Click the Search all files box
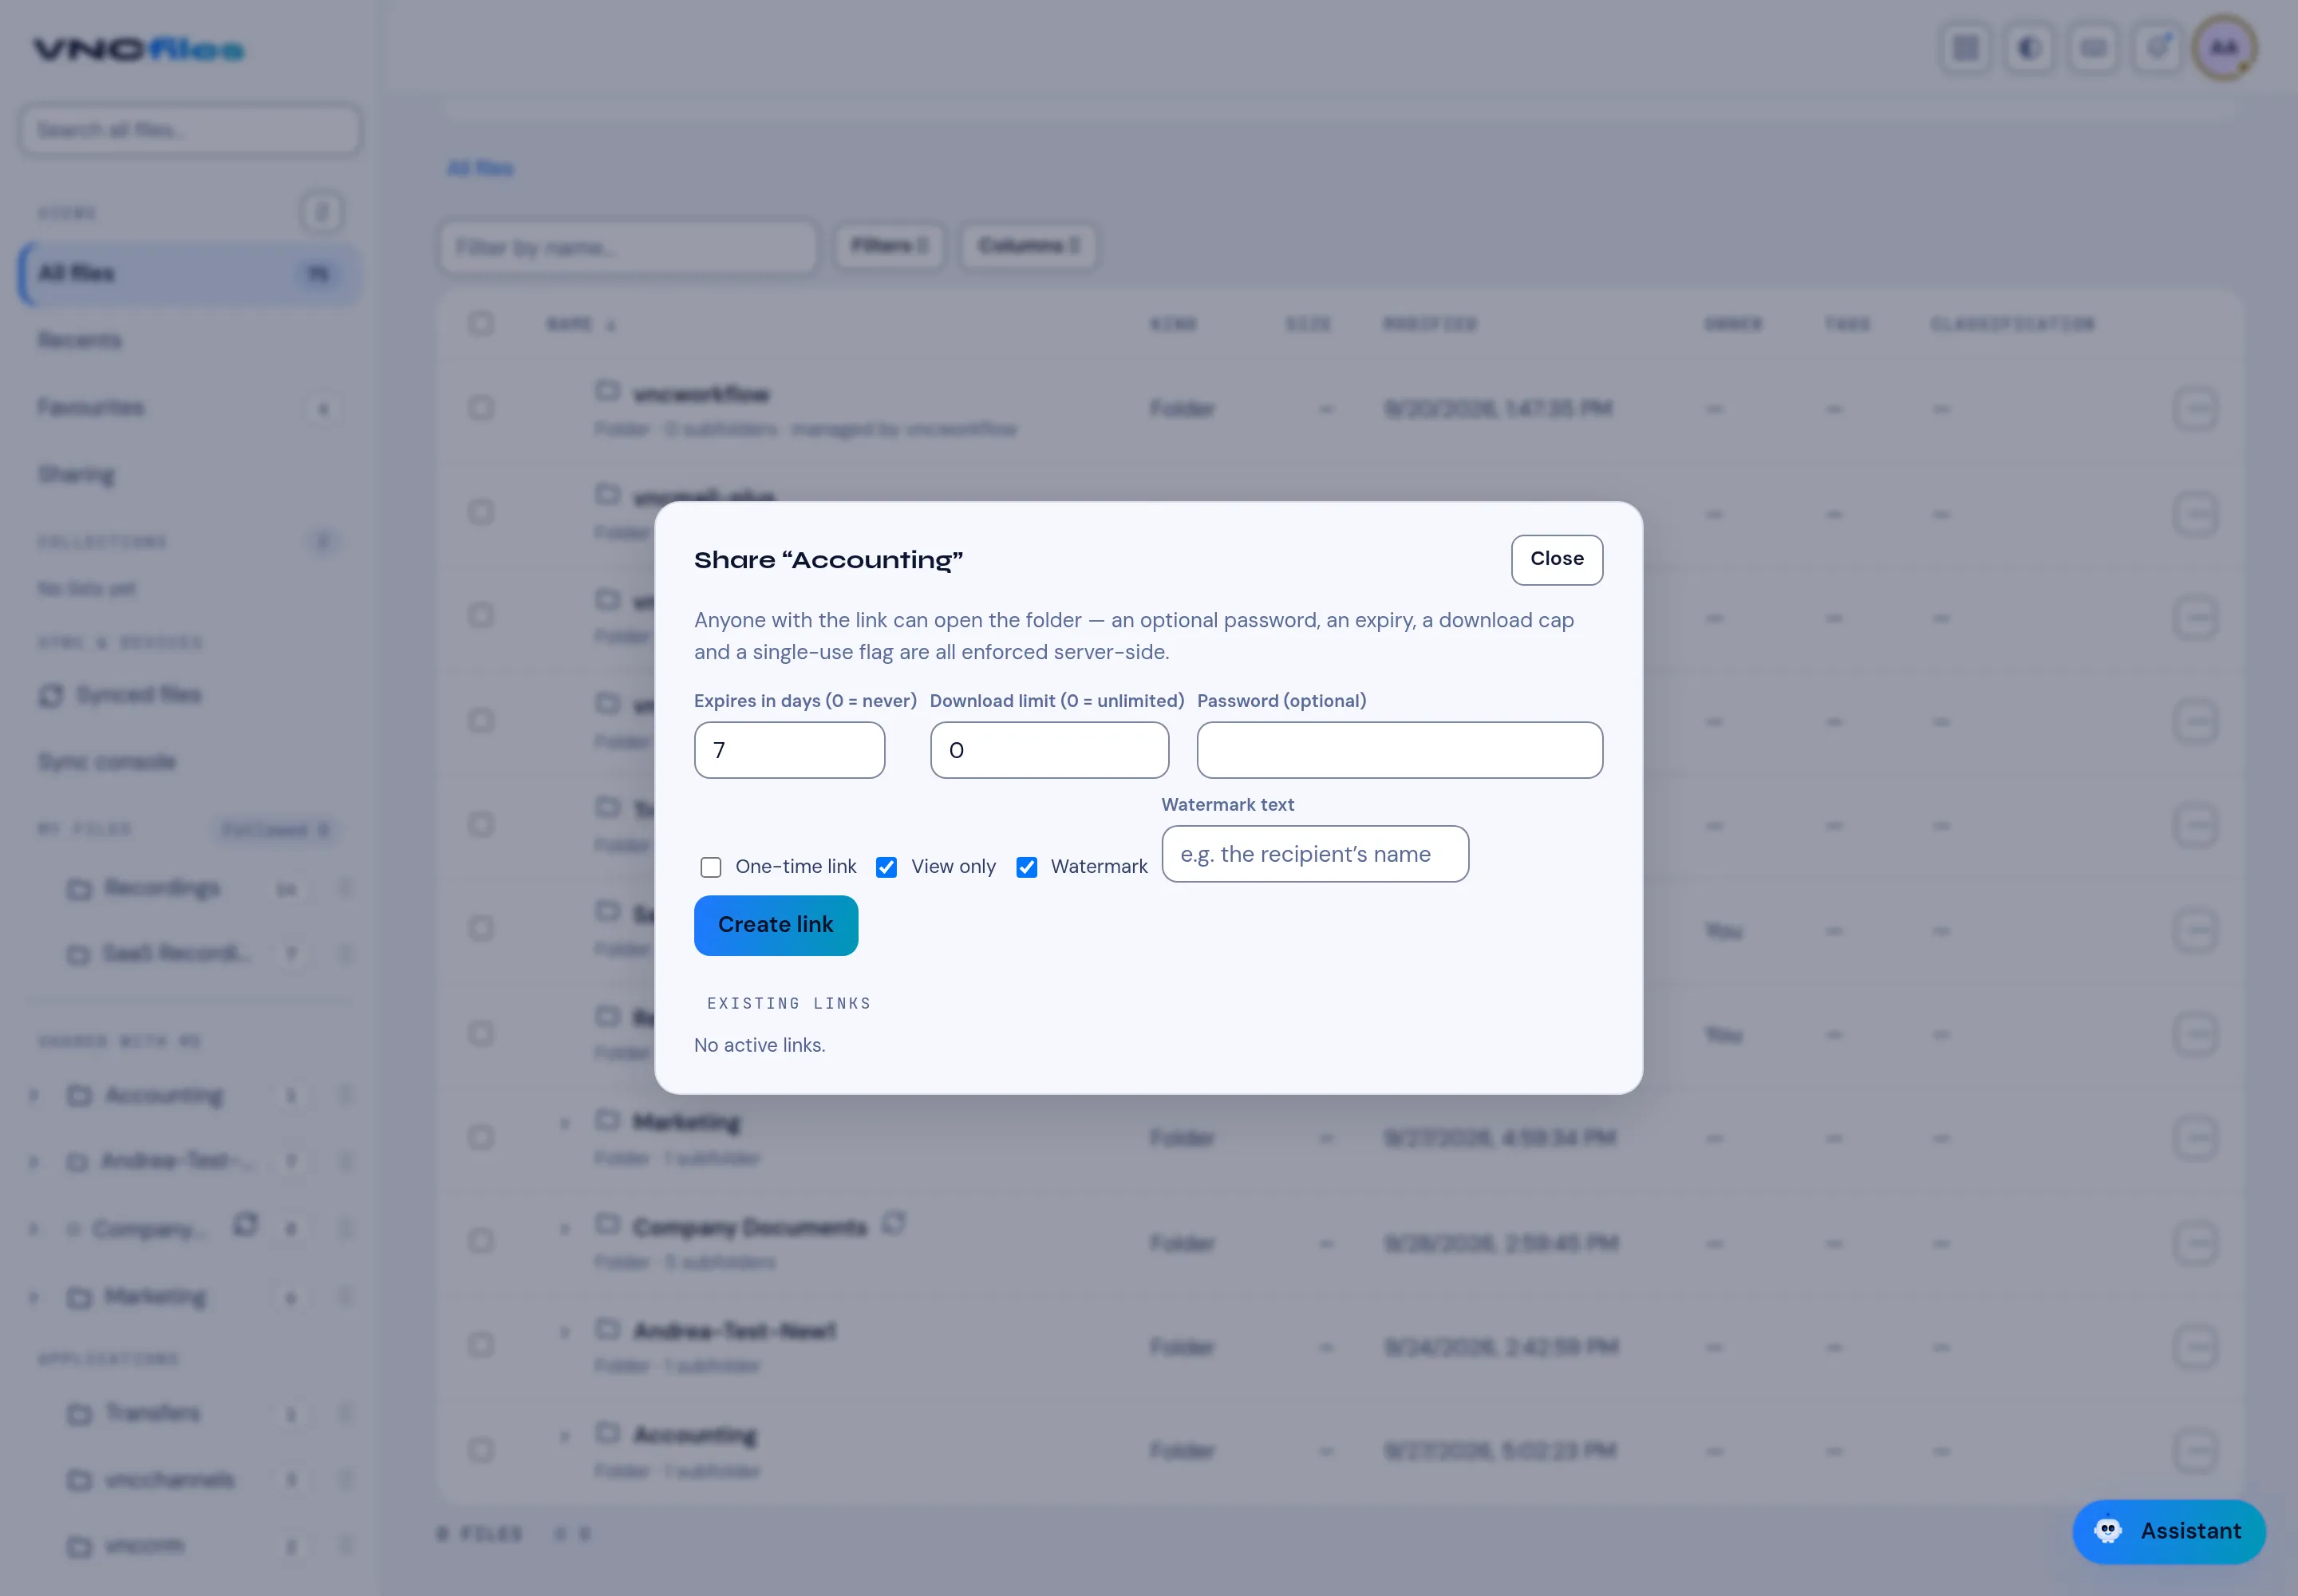Screen dimensions: 2298x1596 [190, 130]
